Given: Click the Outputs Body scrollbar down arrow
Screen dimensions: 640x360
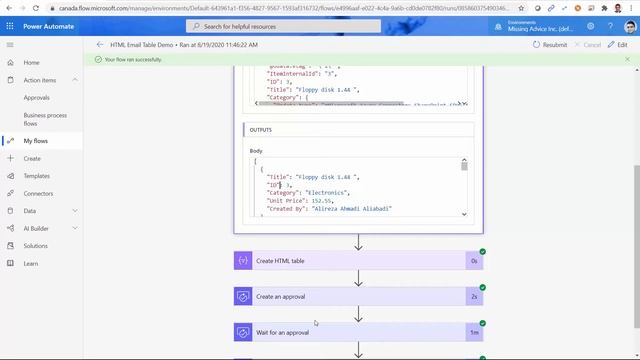Looking at the screenshot, I should click(x=464, y=214).
